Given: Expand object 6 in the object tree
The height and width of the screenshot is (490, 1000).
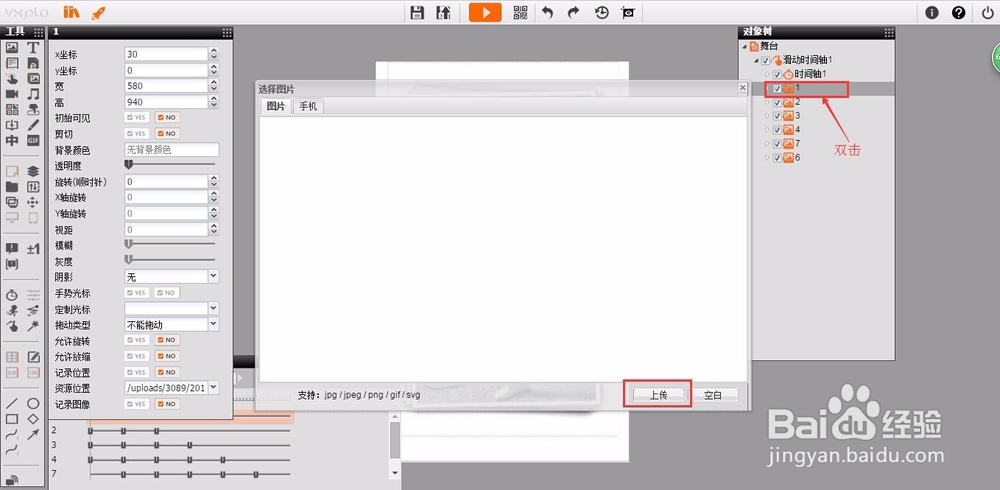Looking at the screenshot, I should click(767, 158).
